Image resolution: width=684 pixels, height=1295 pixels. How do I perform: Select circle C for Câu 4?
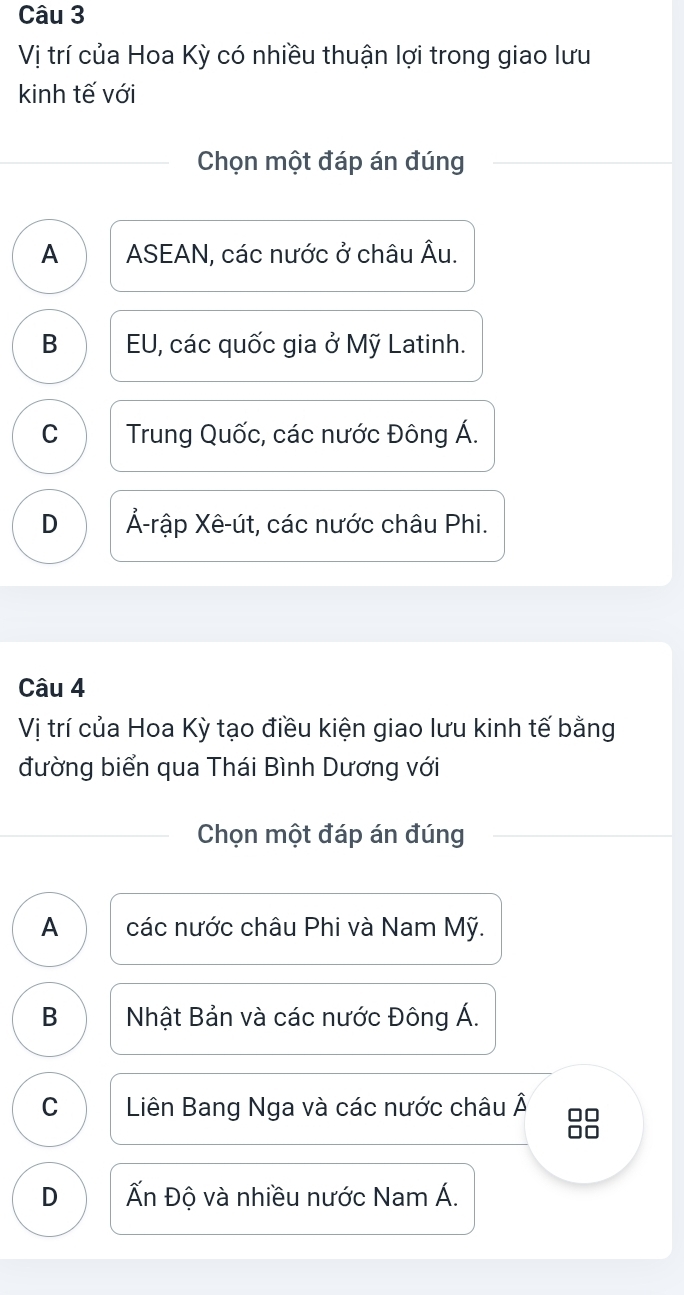click(x=50, y=1109)
